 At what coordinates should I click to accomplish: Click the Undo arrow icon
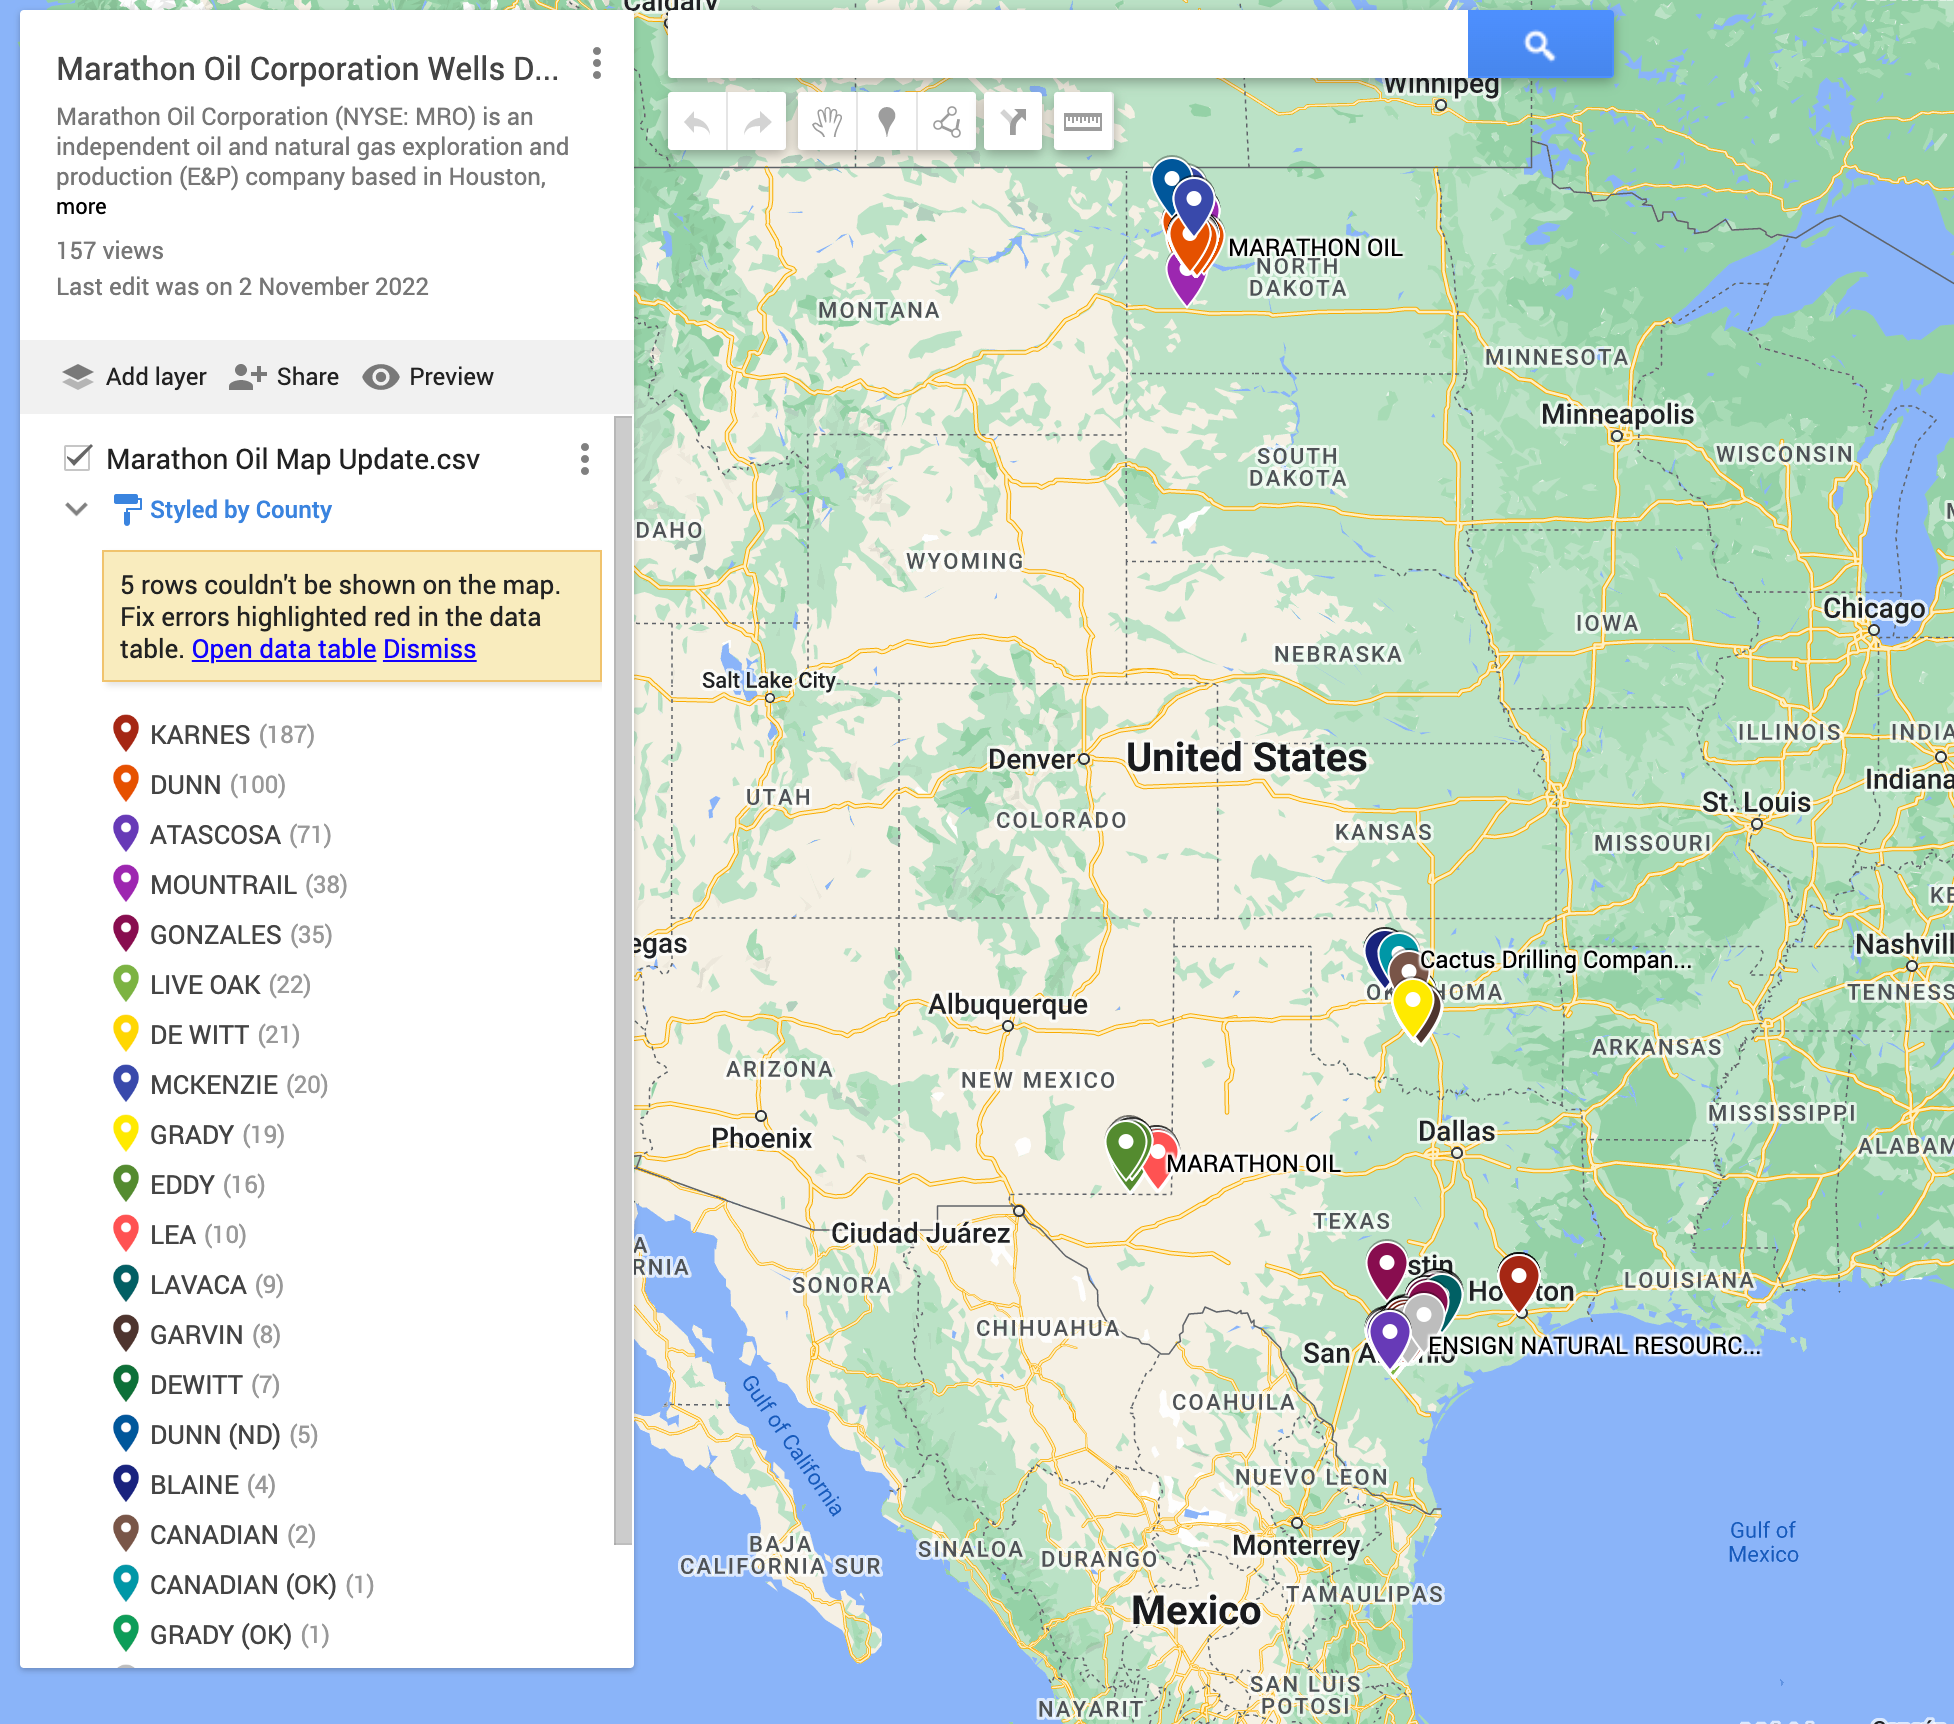tap(697, 120)
